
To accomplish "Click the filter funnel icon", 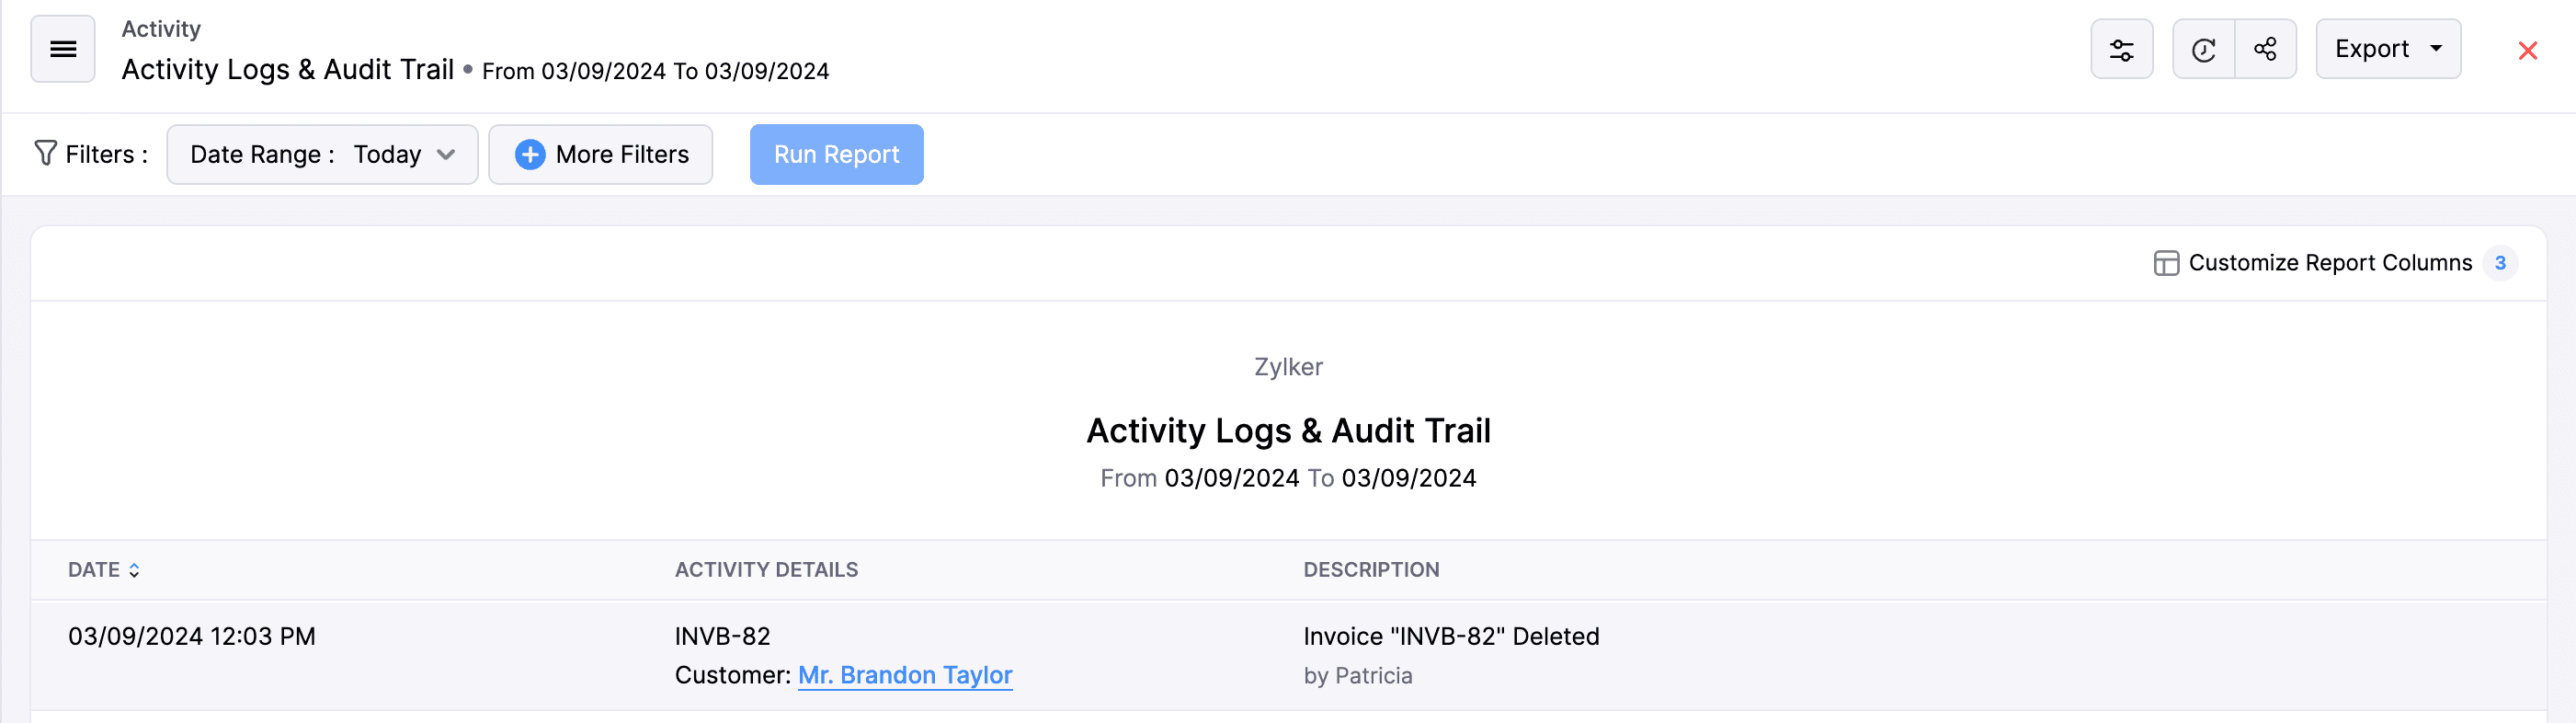I will coord(44,153).
